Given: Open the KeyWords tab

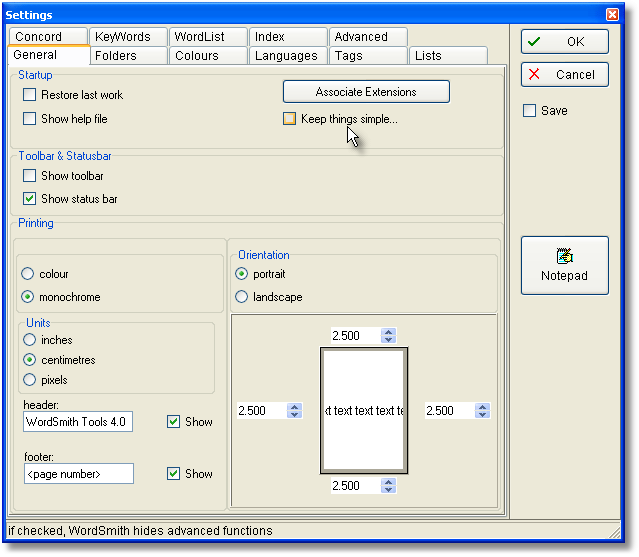Looking at the screenshot, I should [x=128, y=36].
